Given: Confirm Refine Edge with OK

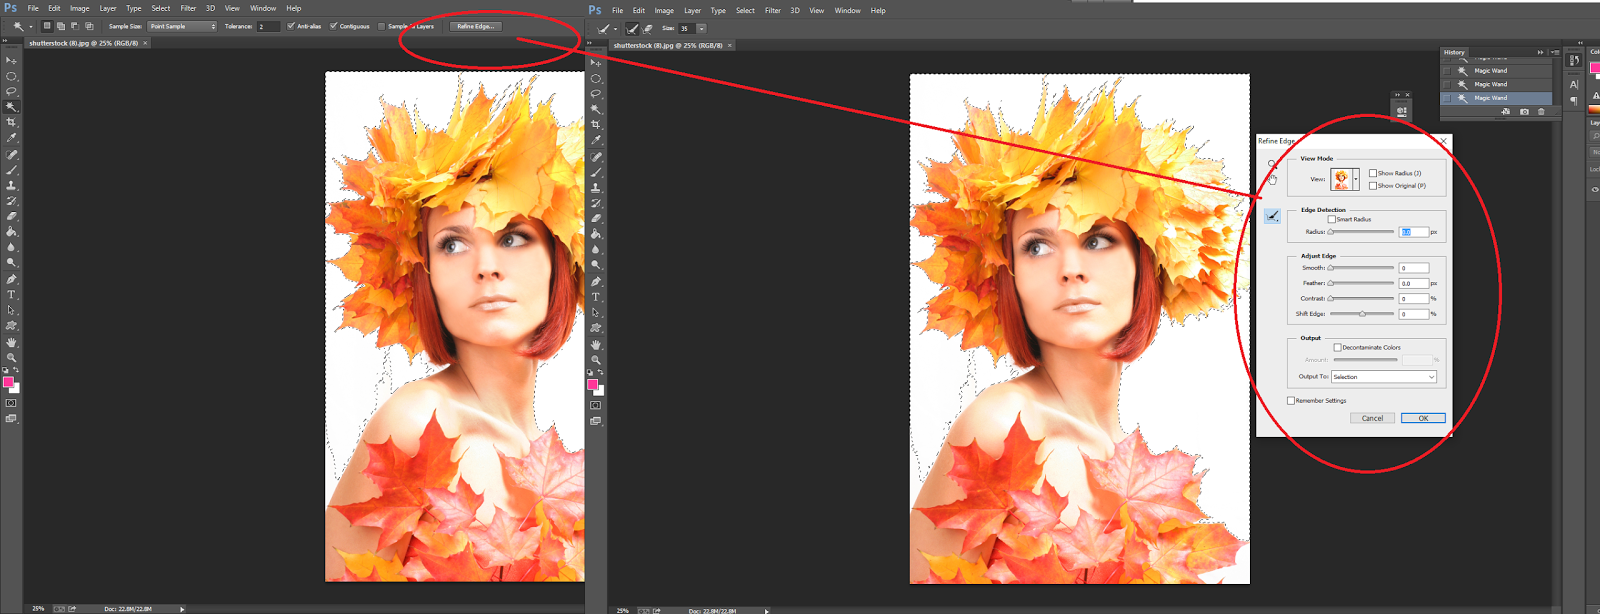Looking at the screenshot, I should (1423, 418).
